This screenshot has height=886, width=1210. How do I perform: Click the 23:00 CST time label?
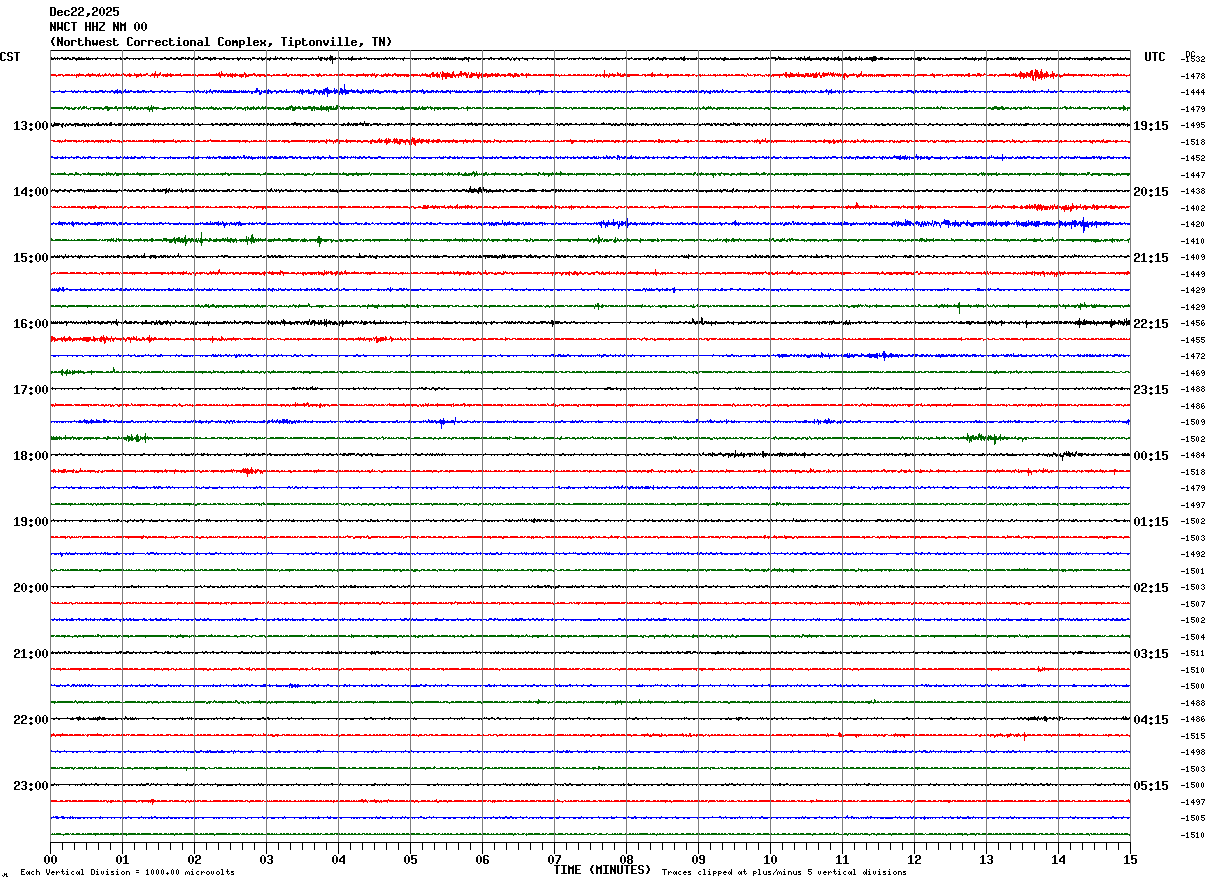tap(30, 786)
